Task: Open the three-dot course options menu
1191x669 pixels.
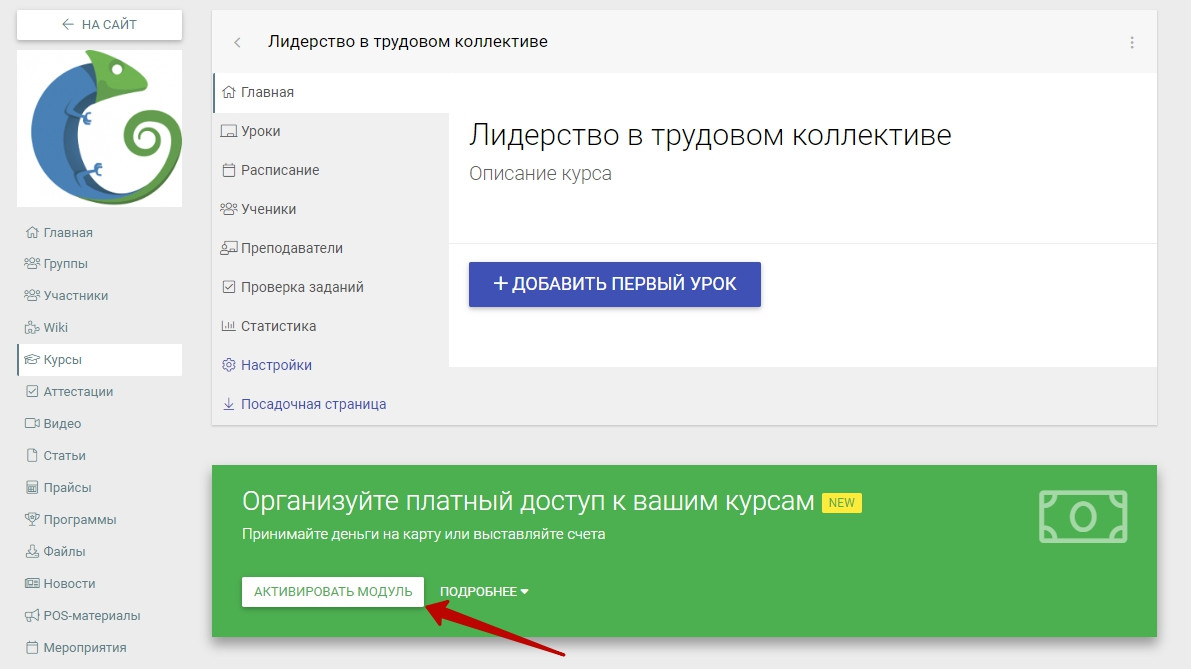Action: click(x=1132, y=42)
